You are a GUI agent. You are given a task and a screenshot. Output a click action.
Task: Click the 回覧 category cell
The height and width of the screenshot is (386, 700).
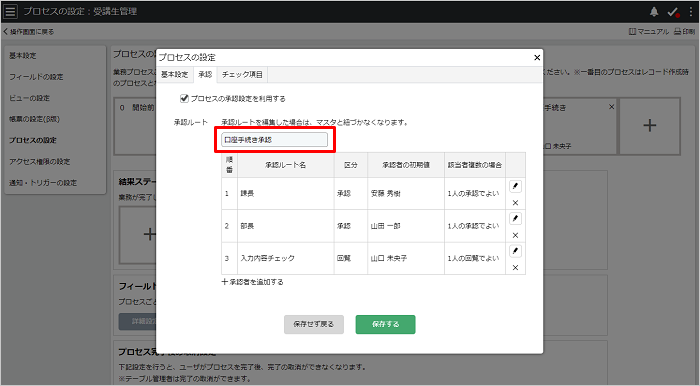tap(351, 258)
